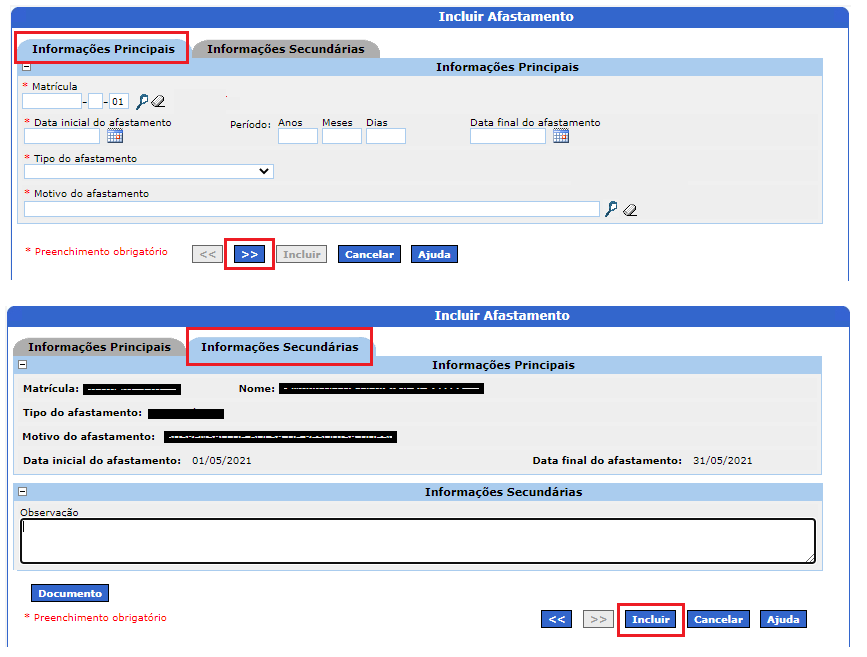Open calendar for Data inicial do afastamento
Viewport: 867px width, 657px height.
115,135
